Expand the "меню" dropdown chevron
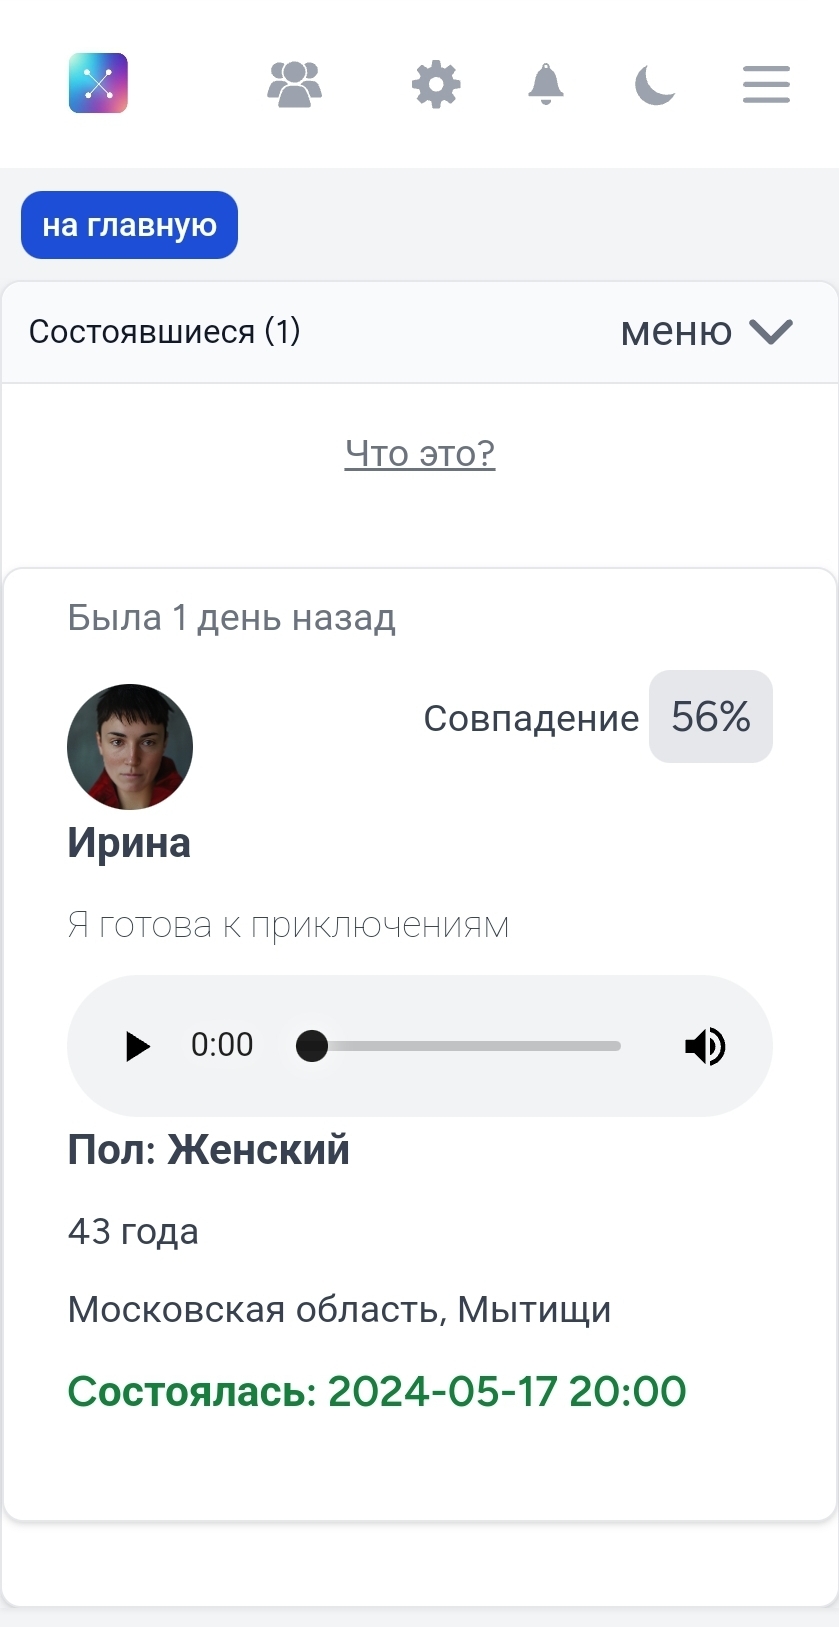 pos(771,331)
